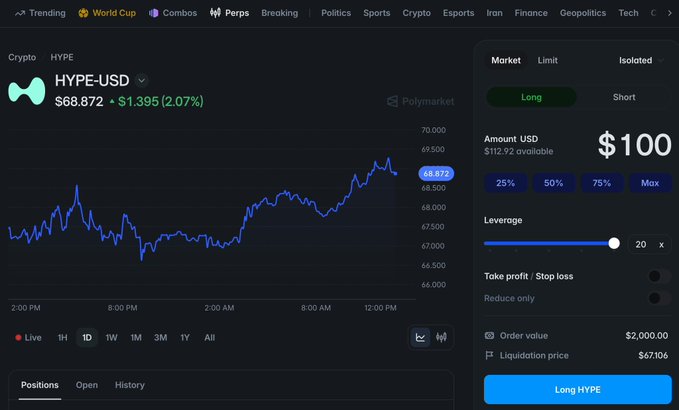Open the Combos category

pos(173,13)
